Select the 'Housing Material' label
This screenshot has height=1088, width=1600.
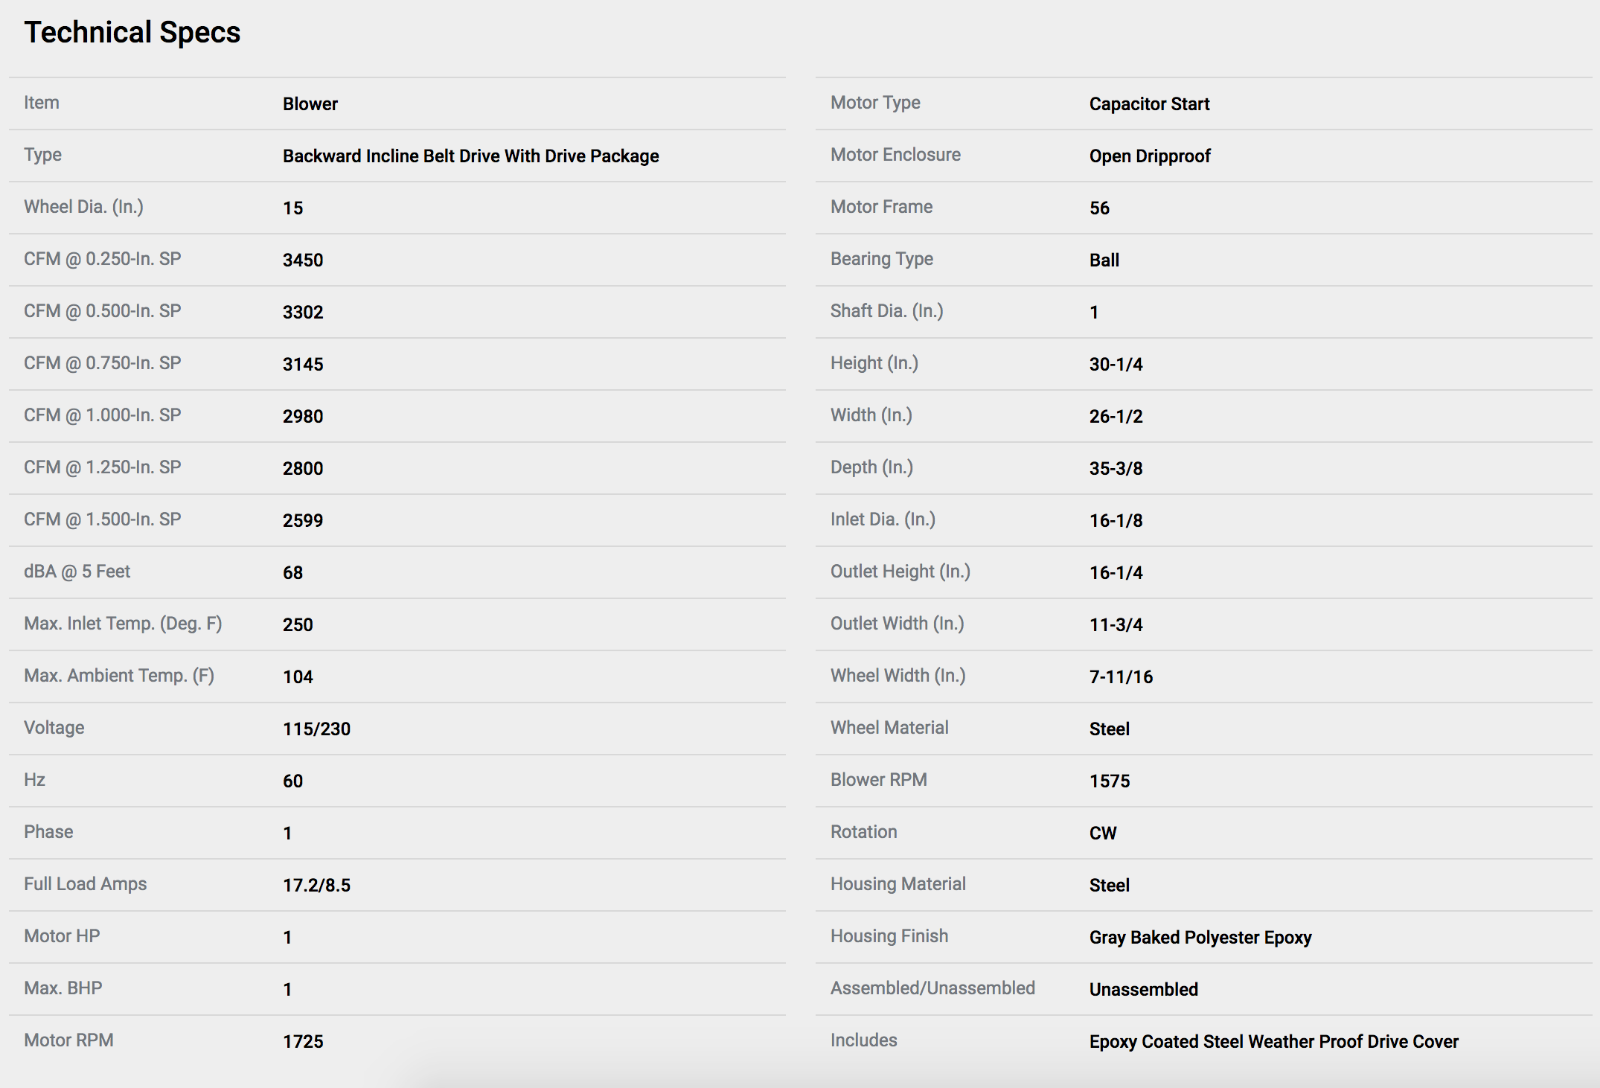(898, 884)
